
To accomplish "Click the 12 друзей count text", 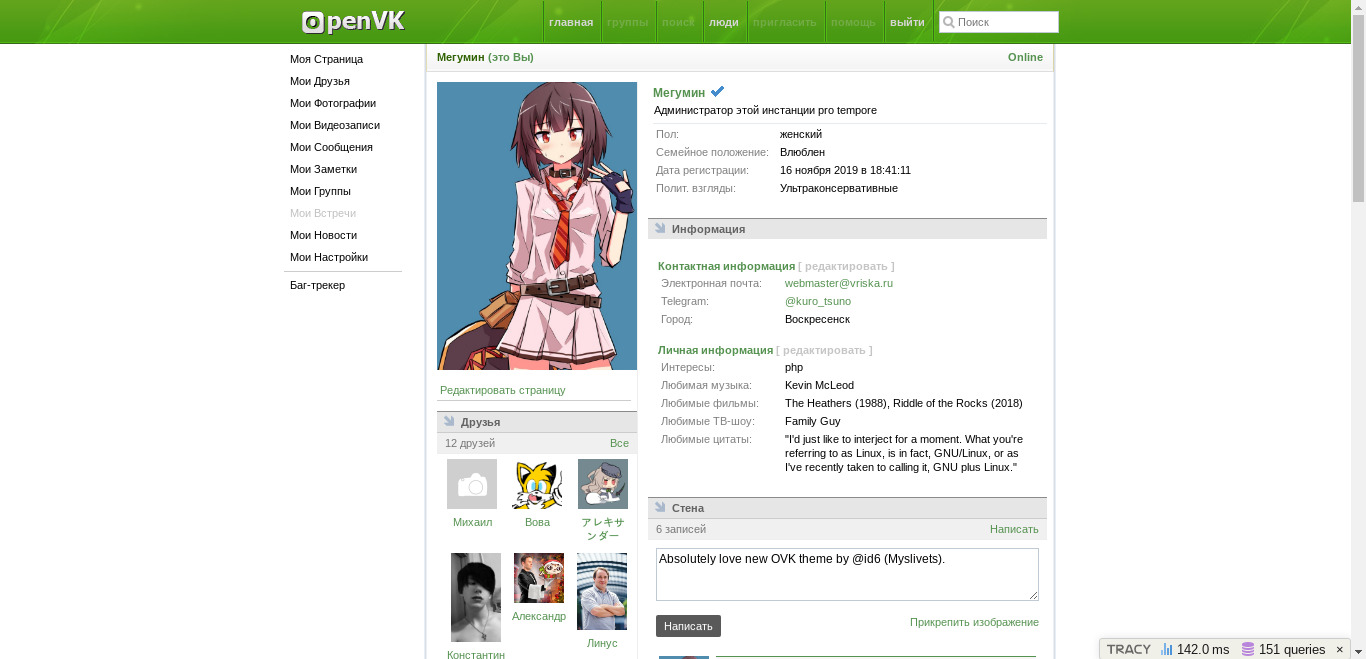I will tap(470, 443).
